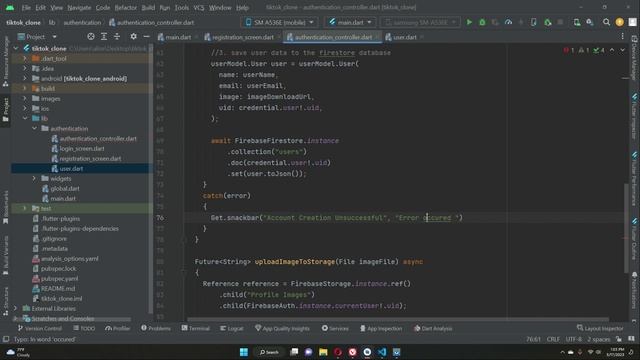Screen dimensions: 640x360
Task: Start debugging with the green bug icon
Action: [482, 22]
